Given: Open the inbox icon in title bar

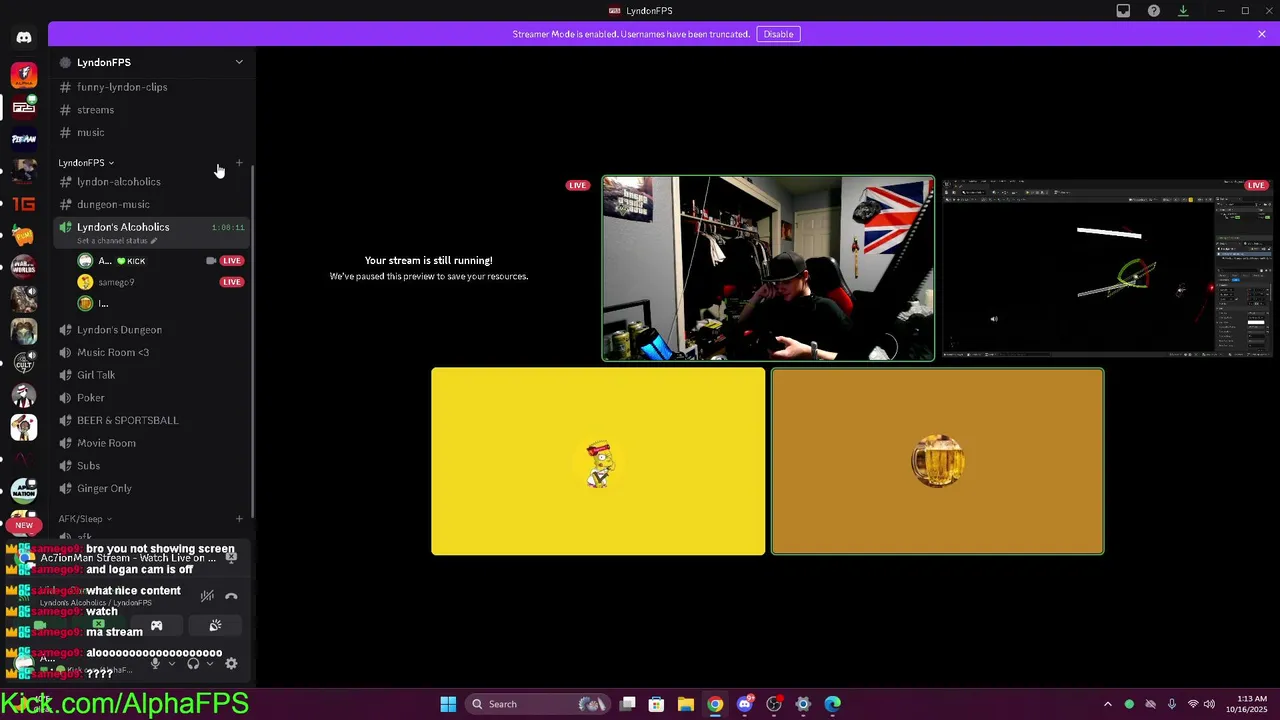Looking at the screenshot, I should [x=1123, y=11].
